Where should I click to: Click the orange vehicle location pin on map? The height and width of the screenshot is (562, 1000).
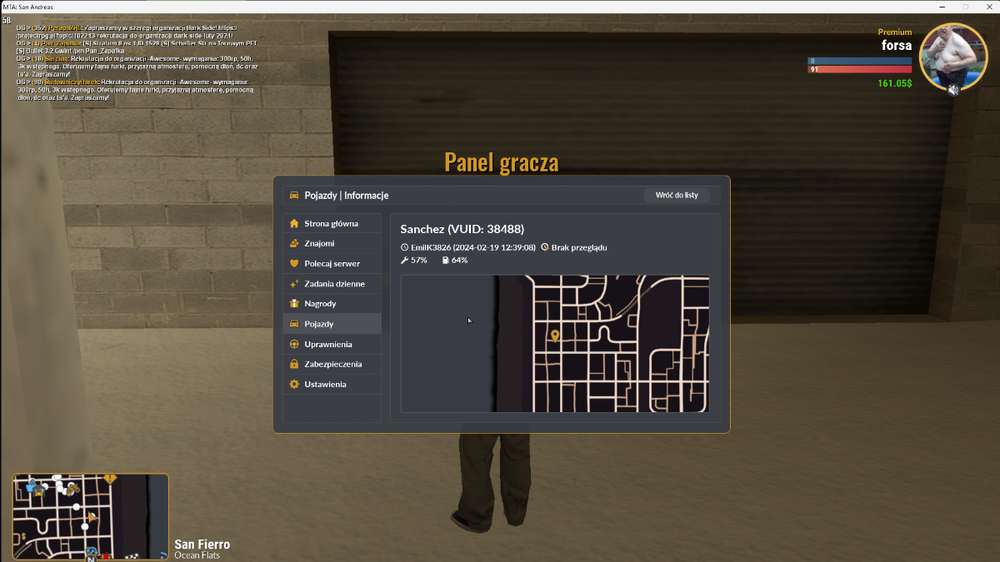[555, 336]
